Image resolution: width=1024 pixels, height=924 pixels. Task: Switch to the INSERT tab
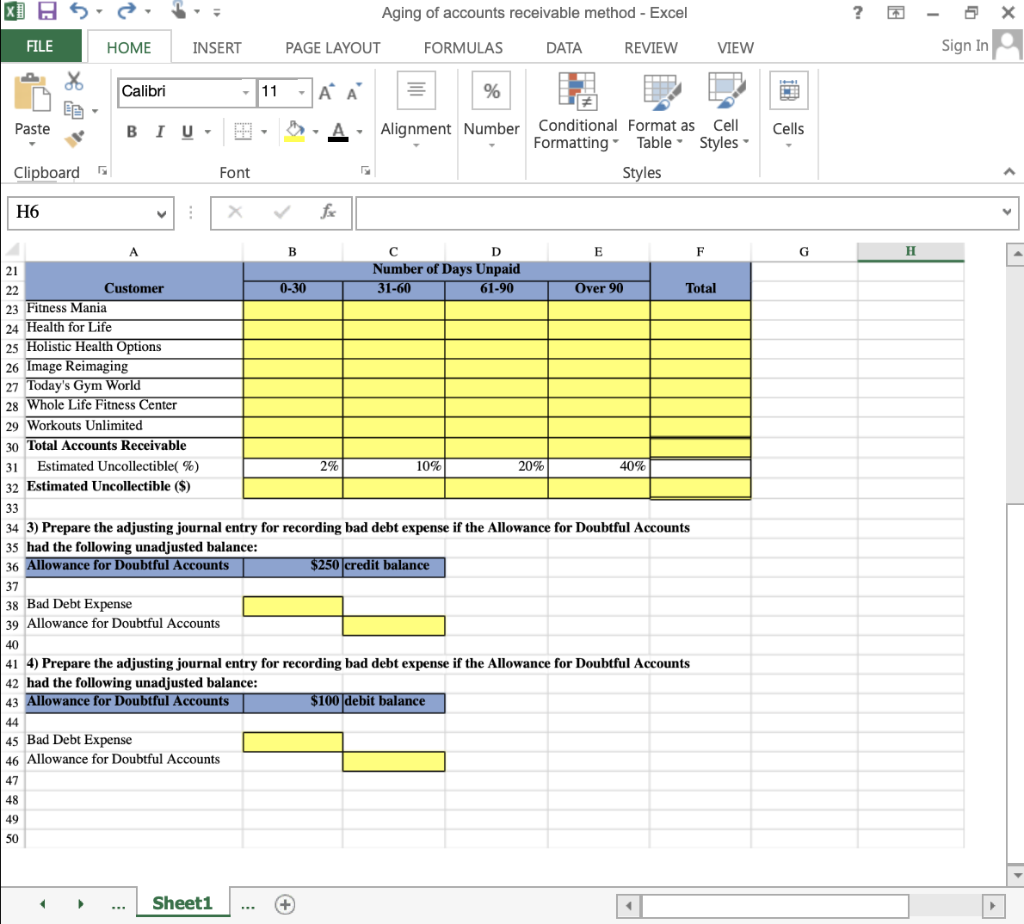coord(217,48)
